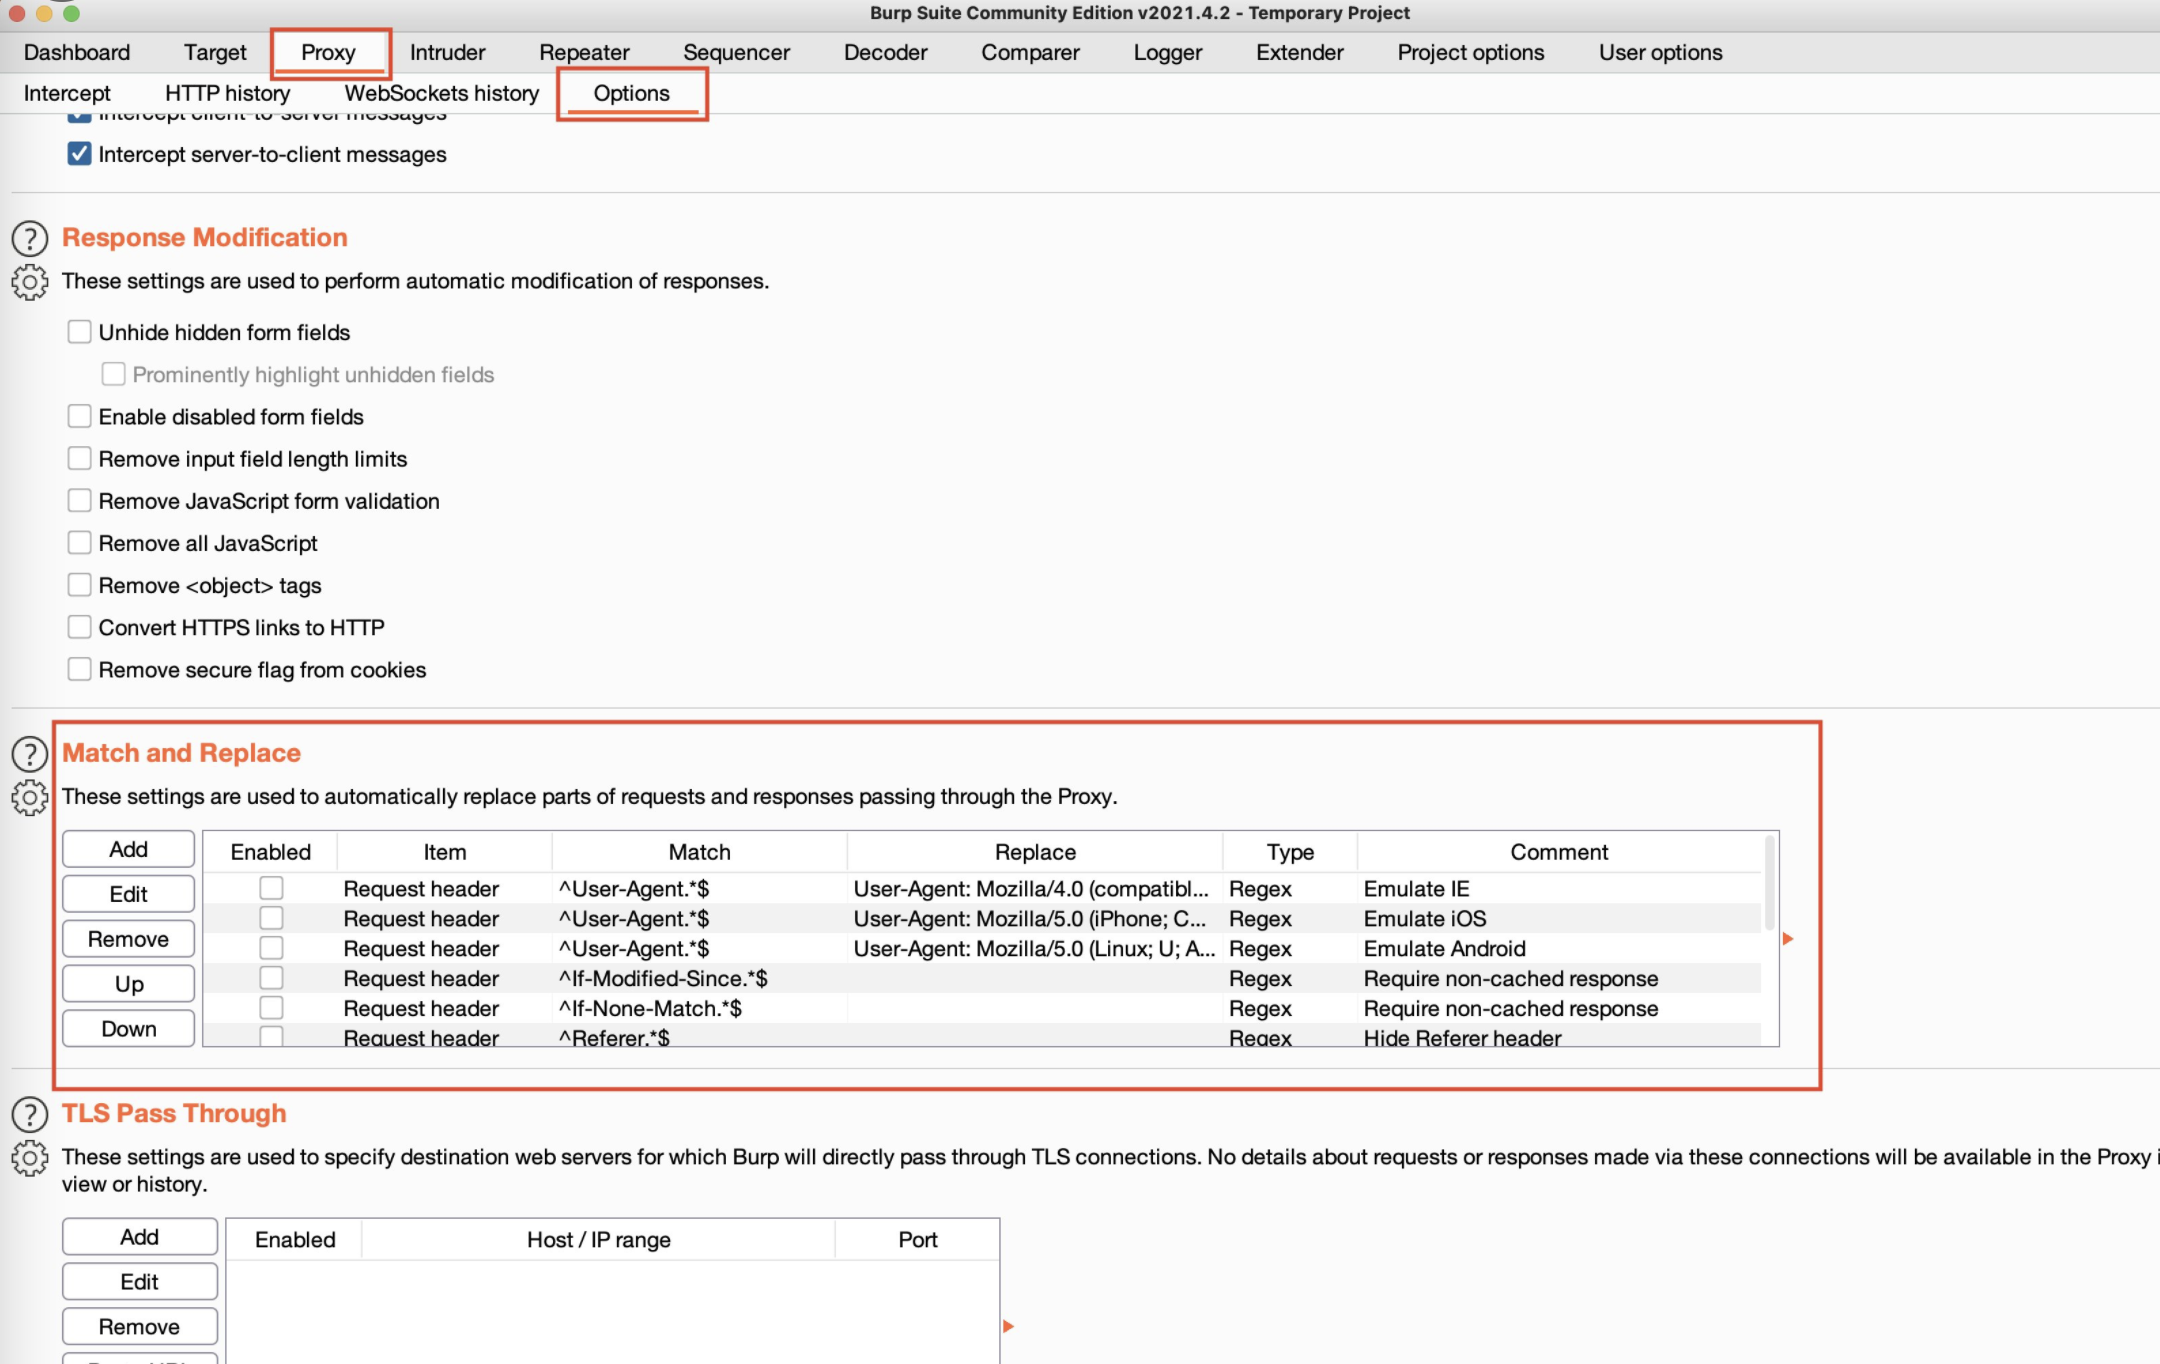Enable Unhide hidden form fields
The image size is (2160, 1364).
point(79,332)
